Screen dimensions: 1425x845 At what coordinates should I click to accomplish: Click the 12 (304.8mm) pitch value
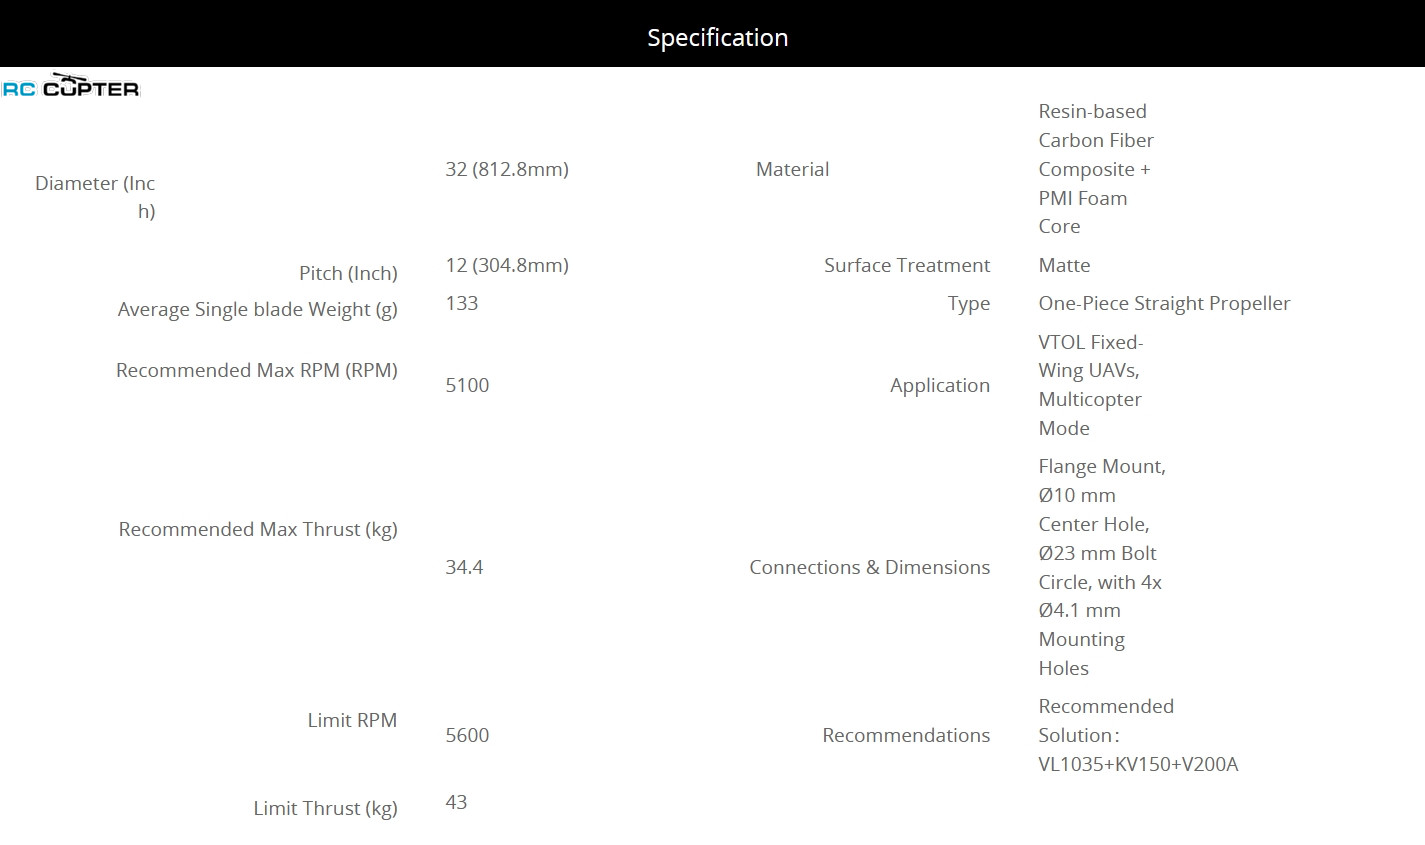[x=507, y=265]
